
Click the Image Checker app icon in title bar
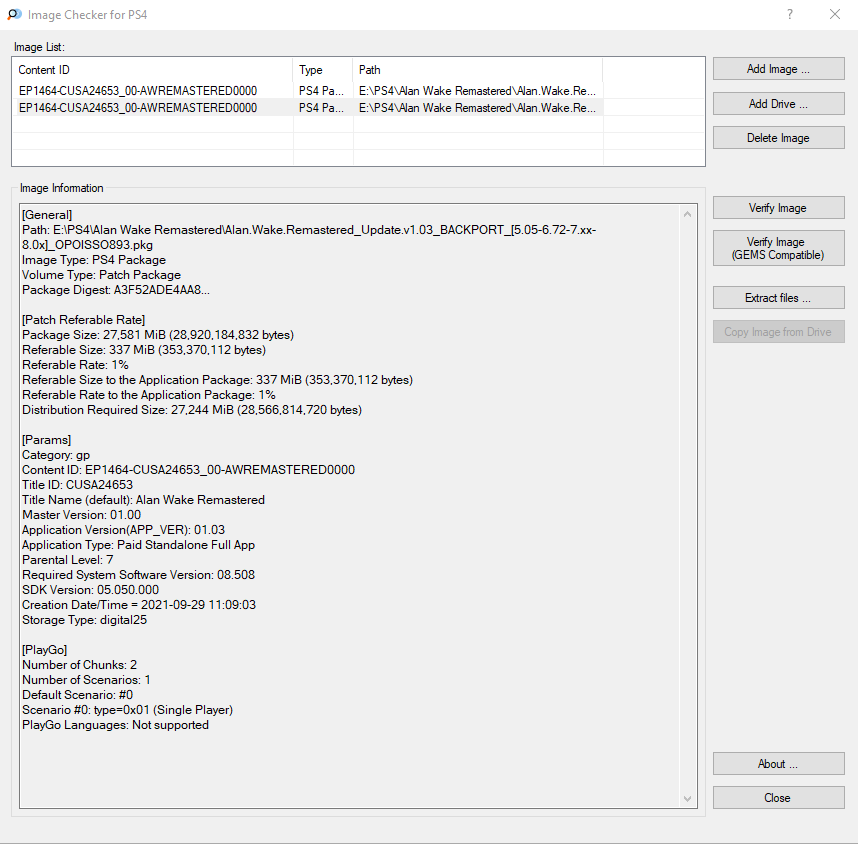(x=14, y=14)
